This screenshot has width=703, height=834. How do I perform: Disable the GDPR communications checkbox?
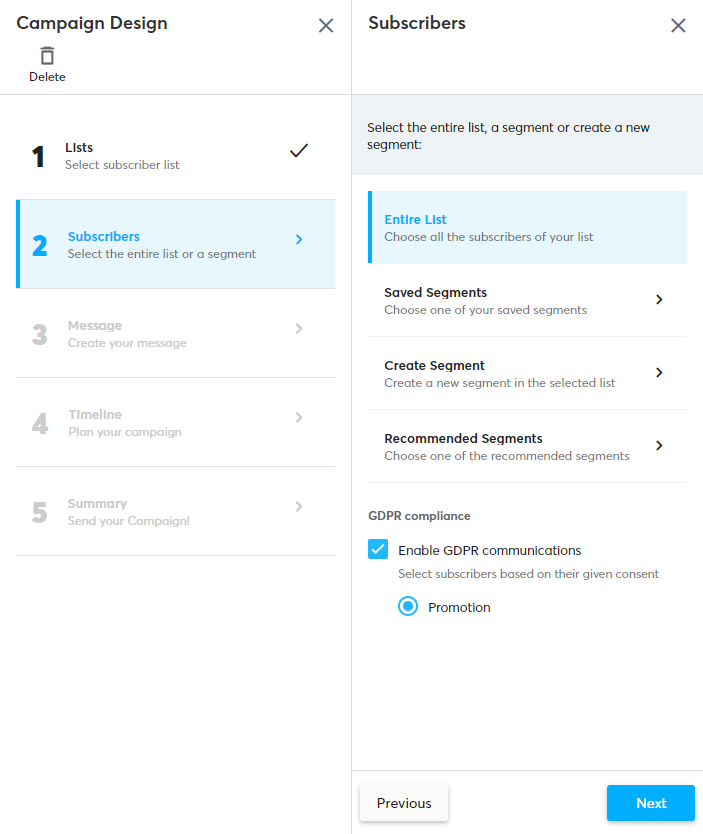coord(378,549)
